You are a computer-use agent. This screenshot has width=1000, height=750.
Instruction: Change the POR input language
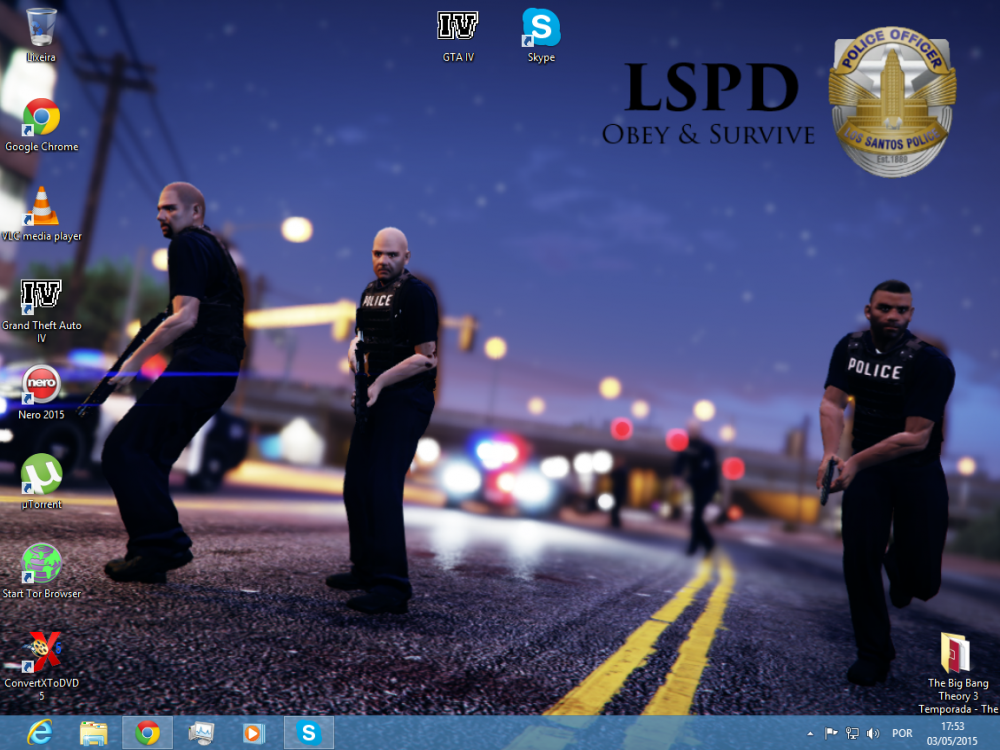[x=902, y=733]
